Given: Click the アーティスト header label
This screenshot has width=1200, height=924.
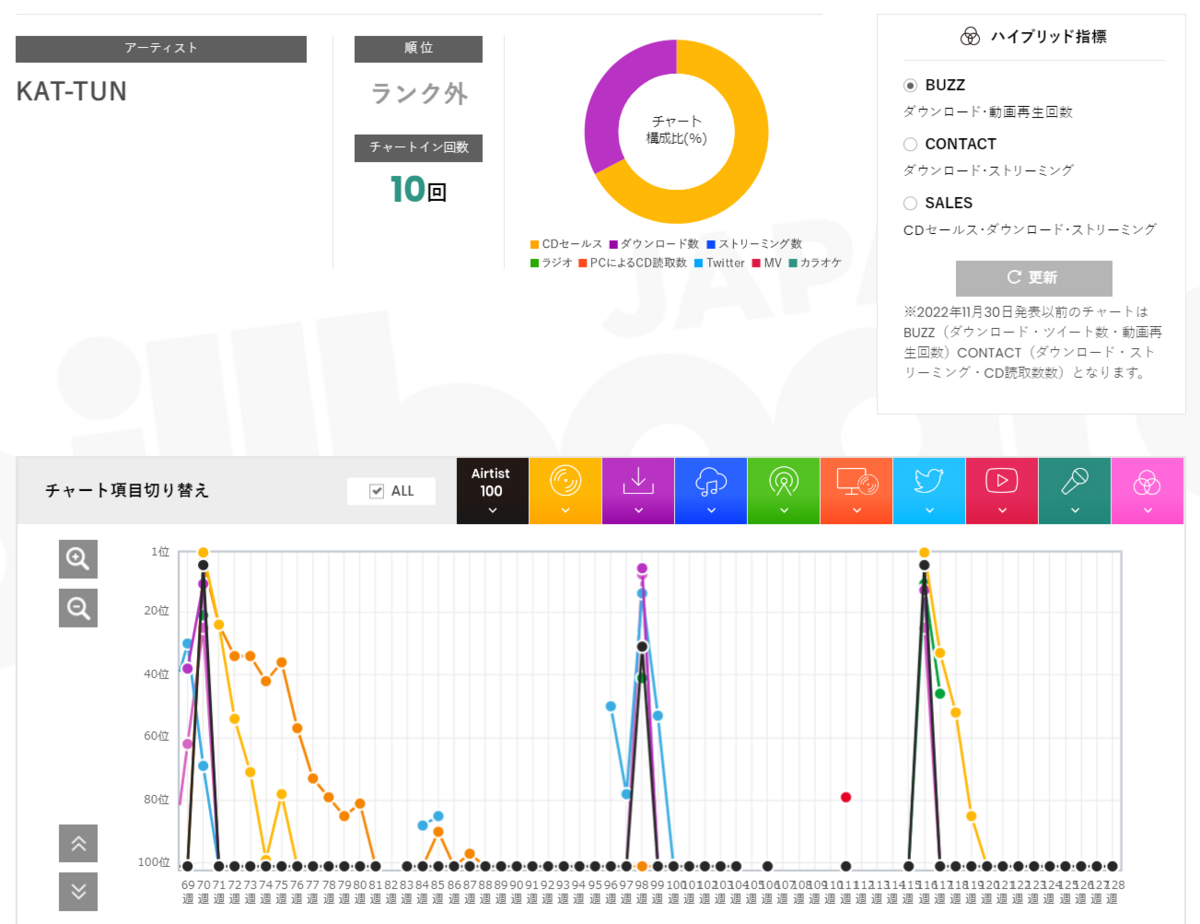Looking at the screenshot, I should (161, 49).
